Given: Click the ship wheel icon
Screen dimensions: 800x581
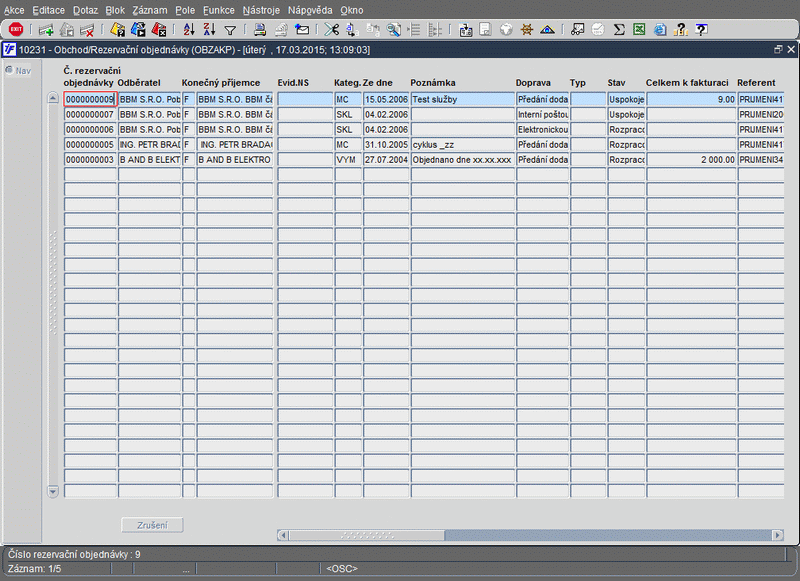Looking at the screenshot, I should click(527, 30).
